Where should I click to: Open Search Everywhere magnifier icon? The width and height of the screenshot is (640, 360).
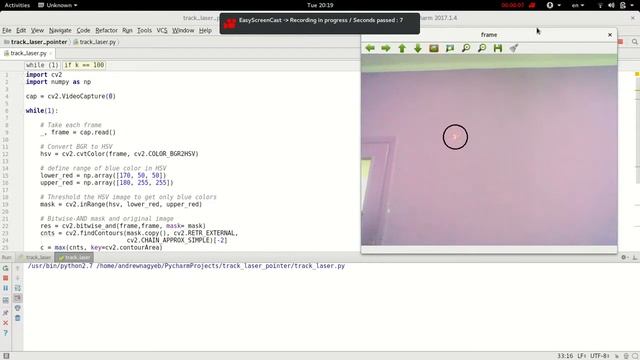pos(635,42)
